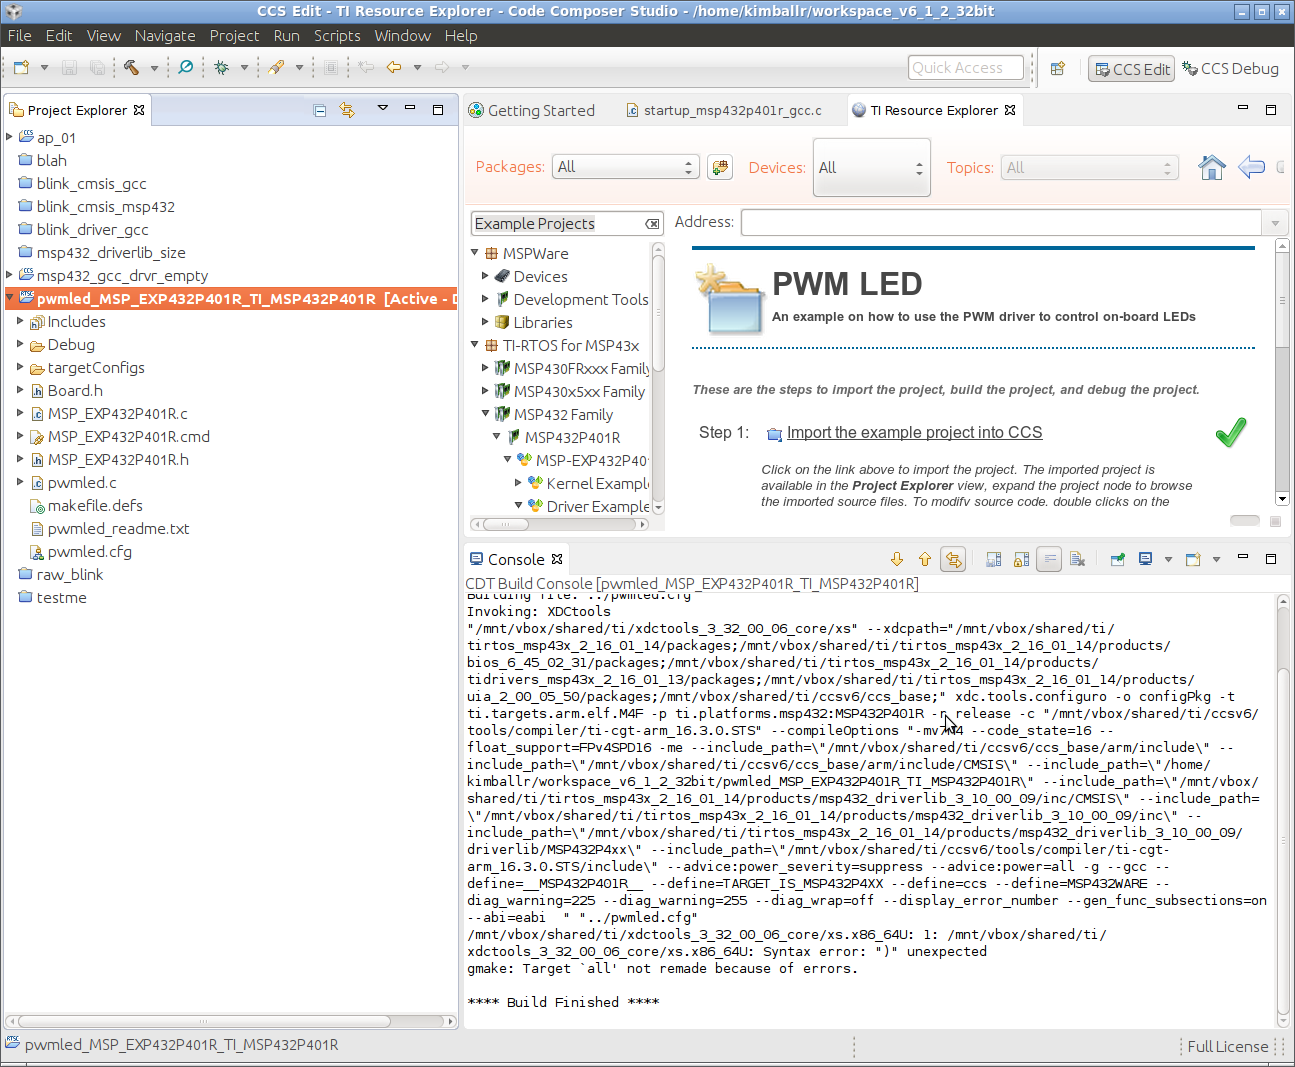Viewport: 1295px width, 1067px height.
Task: Open the Debug bug dropdown arrow
Action: coord(244,68)
